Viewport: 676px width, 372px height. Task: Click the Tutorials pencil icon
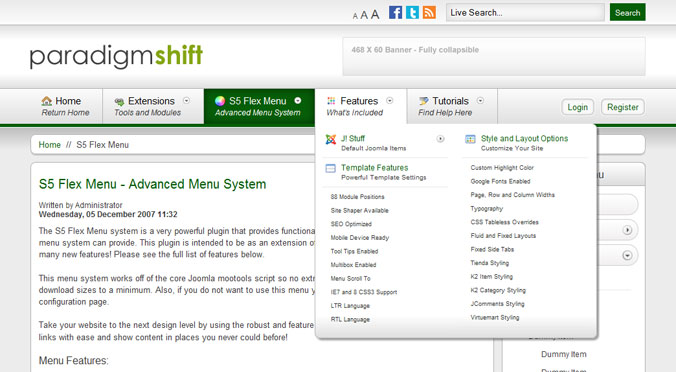[424, 101]
